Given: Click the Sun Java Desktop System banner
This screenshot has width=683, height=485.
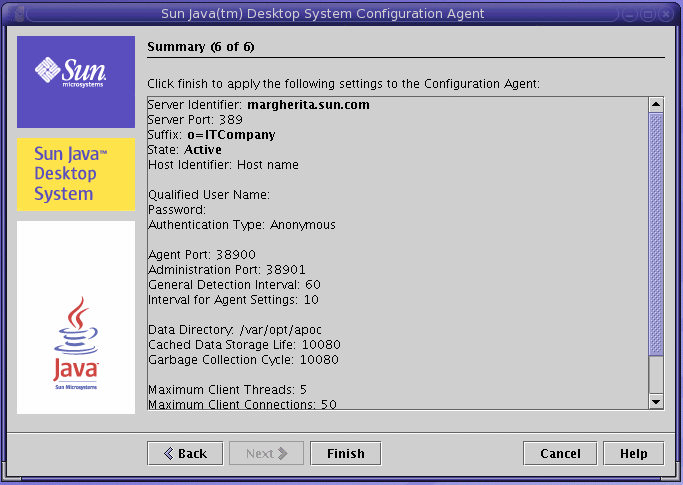Looking at the screenshot, I should click(76, 174).
